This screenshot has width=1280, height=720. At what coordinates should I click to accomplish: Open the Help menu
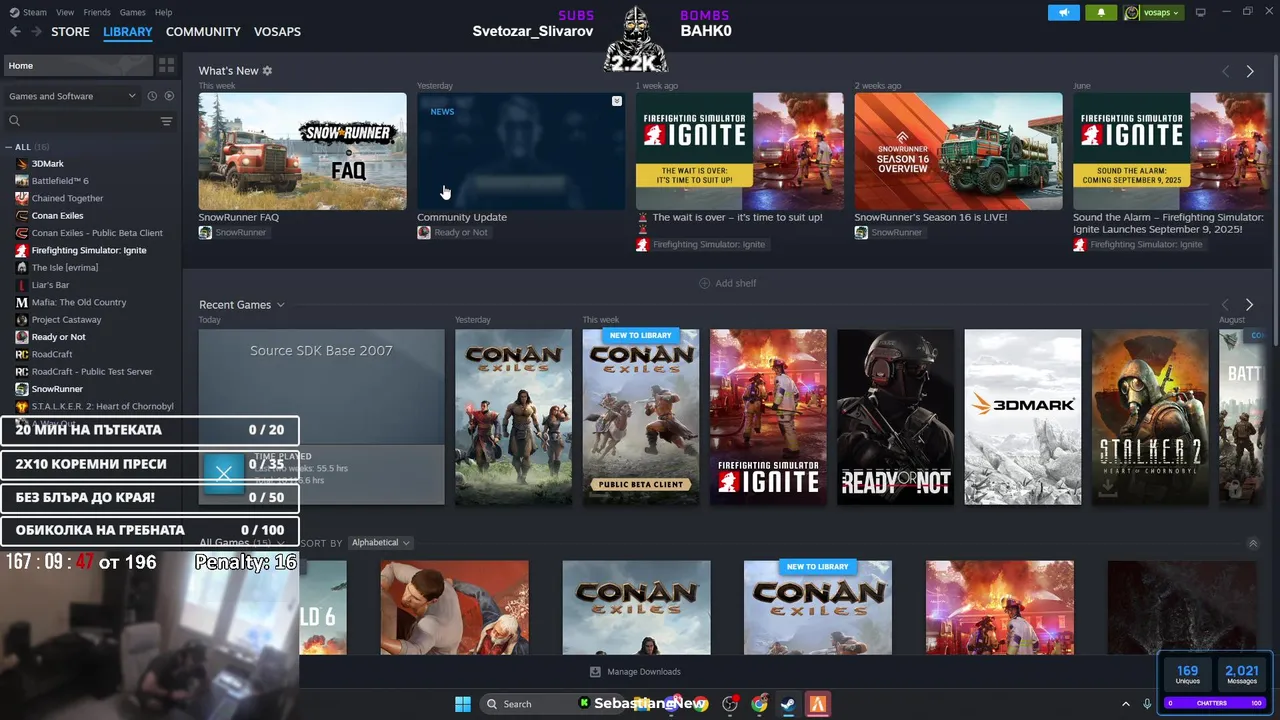click(x=163, y=12)
